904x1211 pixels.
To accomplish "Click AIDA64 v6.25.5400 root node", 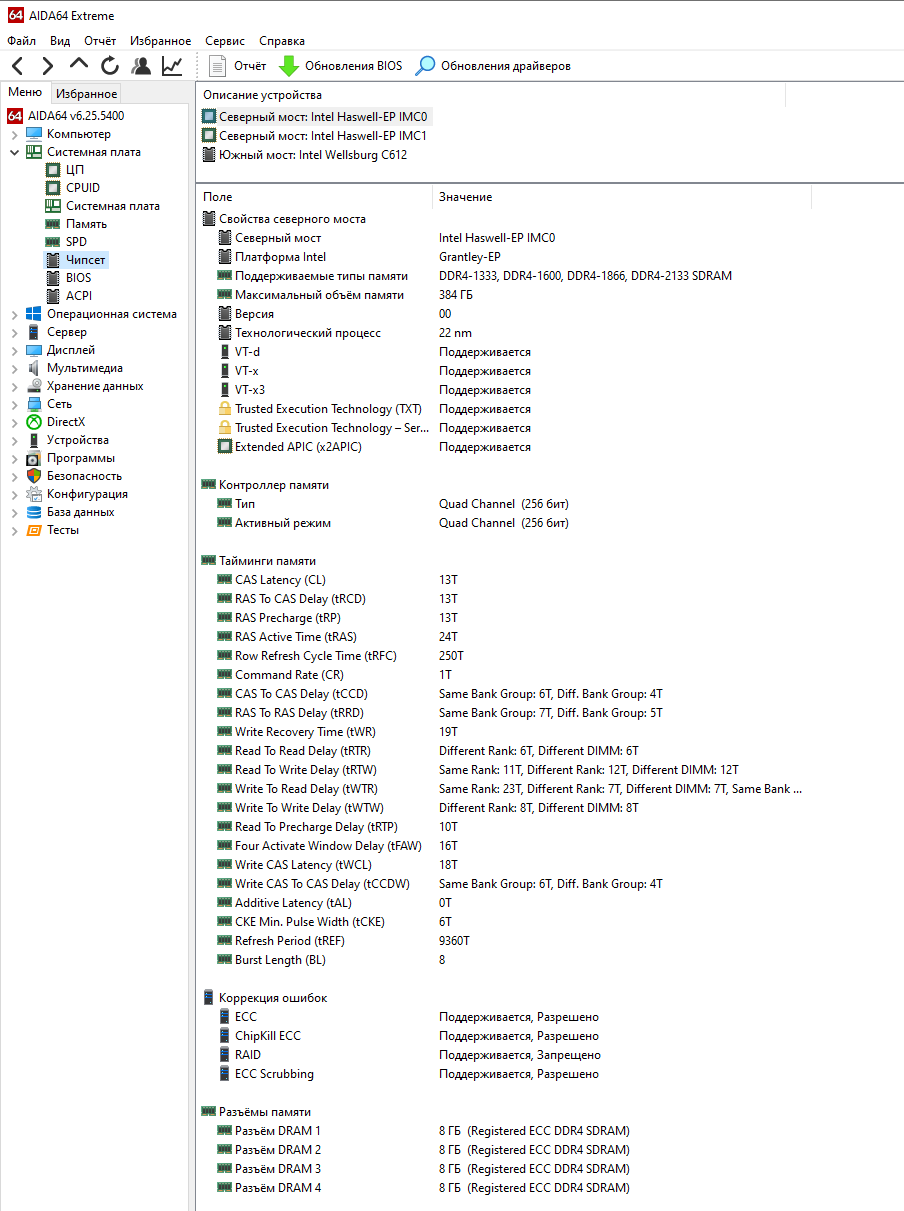I will point(76,116).
